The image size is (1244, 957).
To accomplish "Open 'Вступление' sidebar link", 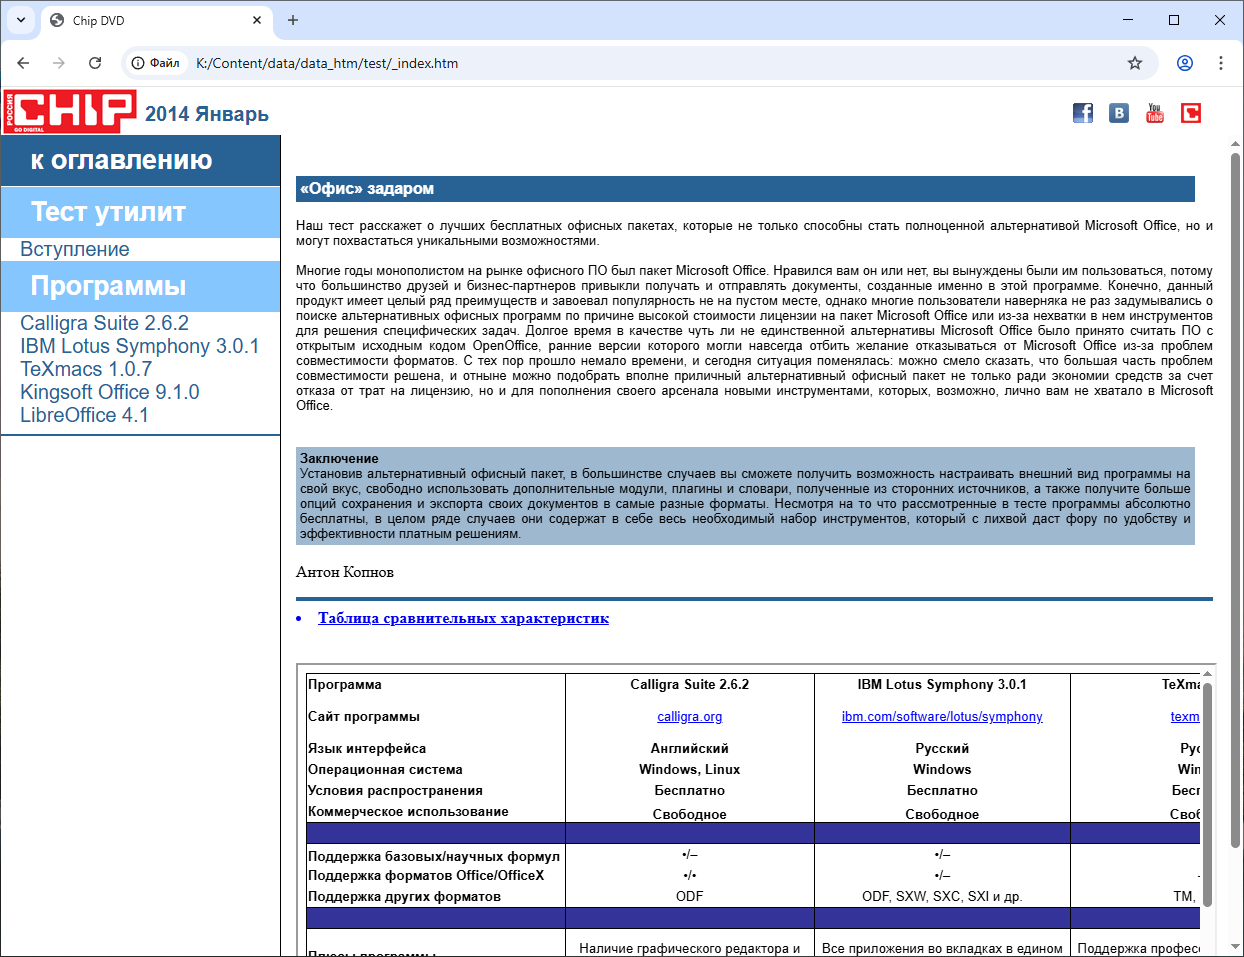I will click(x=75, y=249).
